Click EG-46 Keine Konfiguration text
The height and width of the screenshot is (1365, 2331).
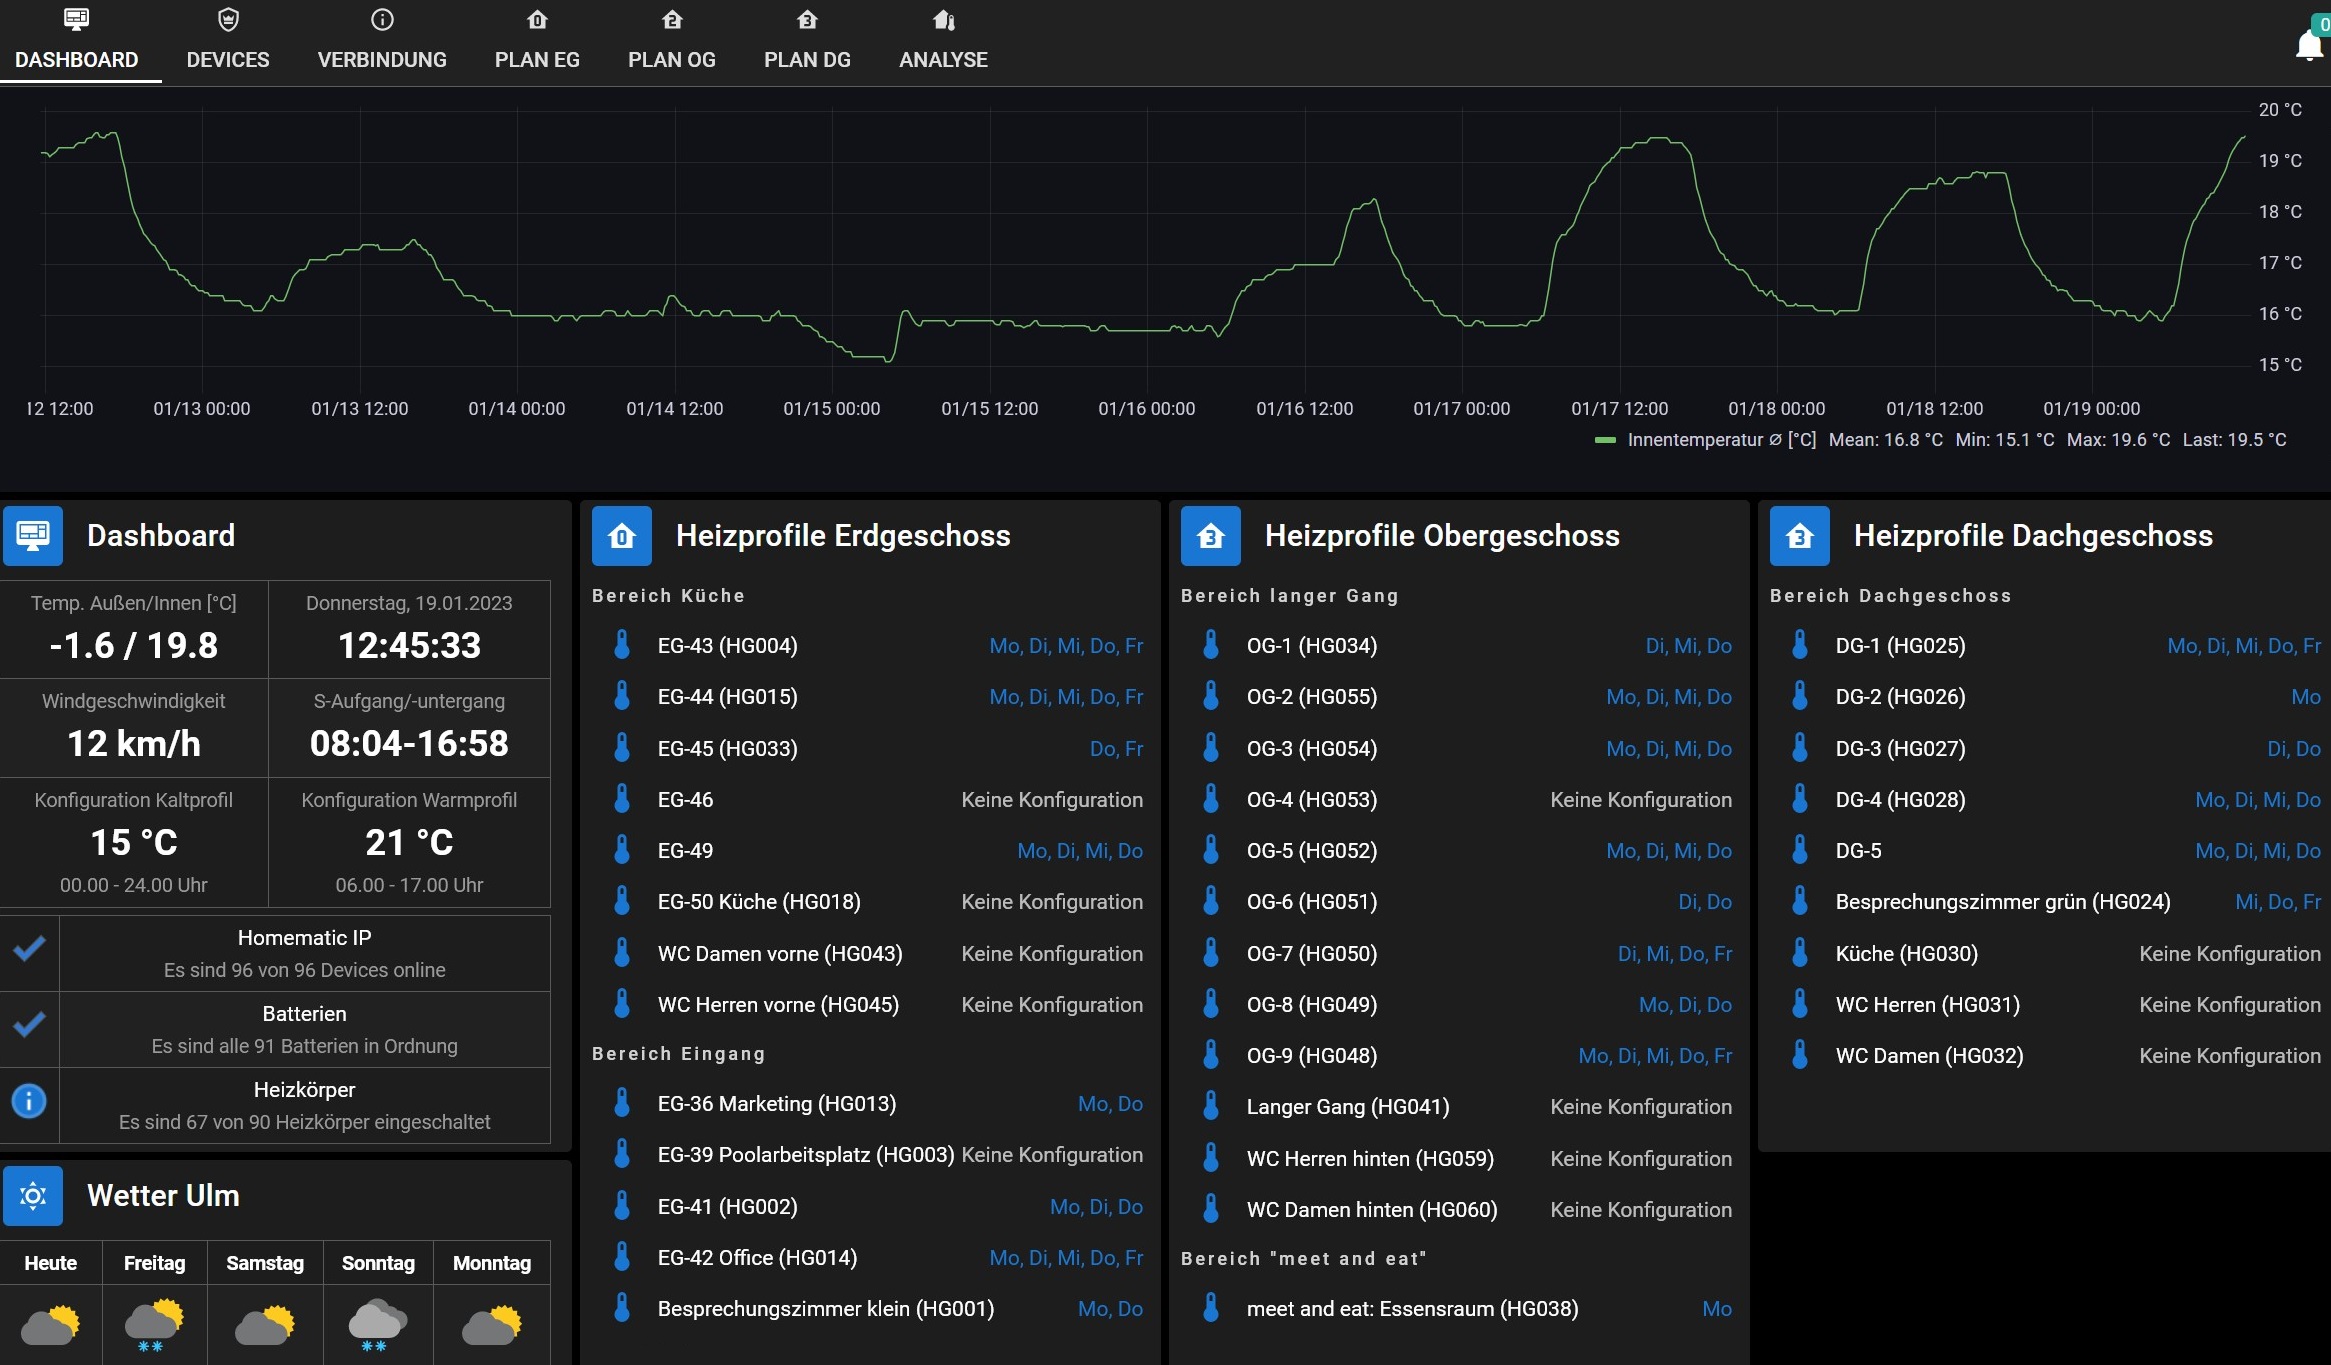click(1052, 800)
